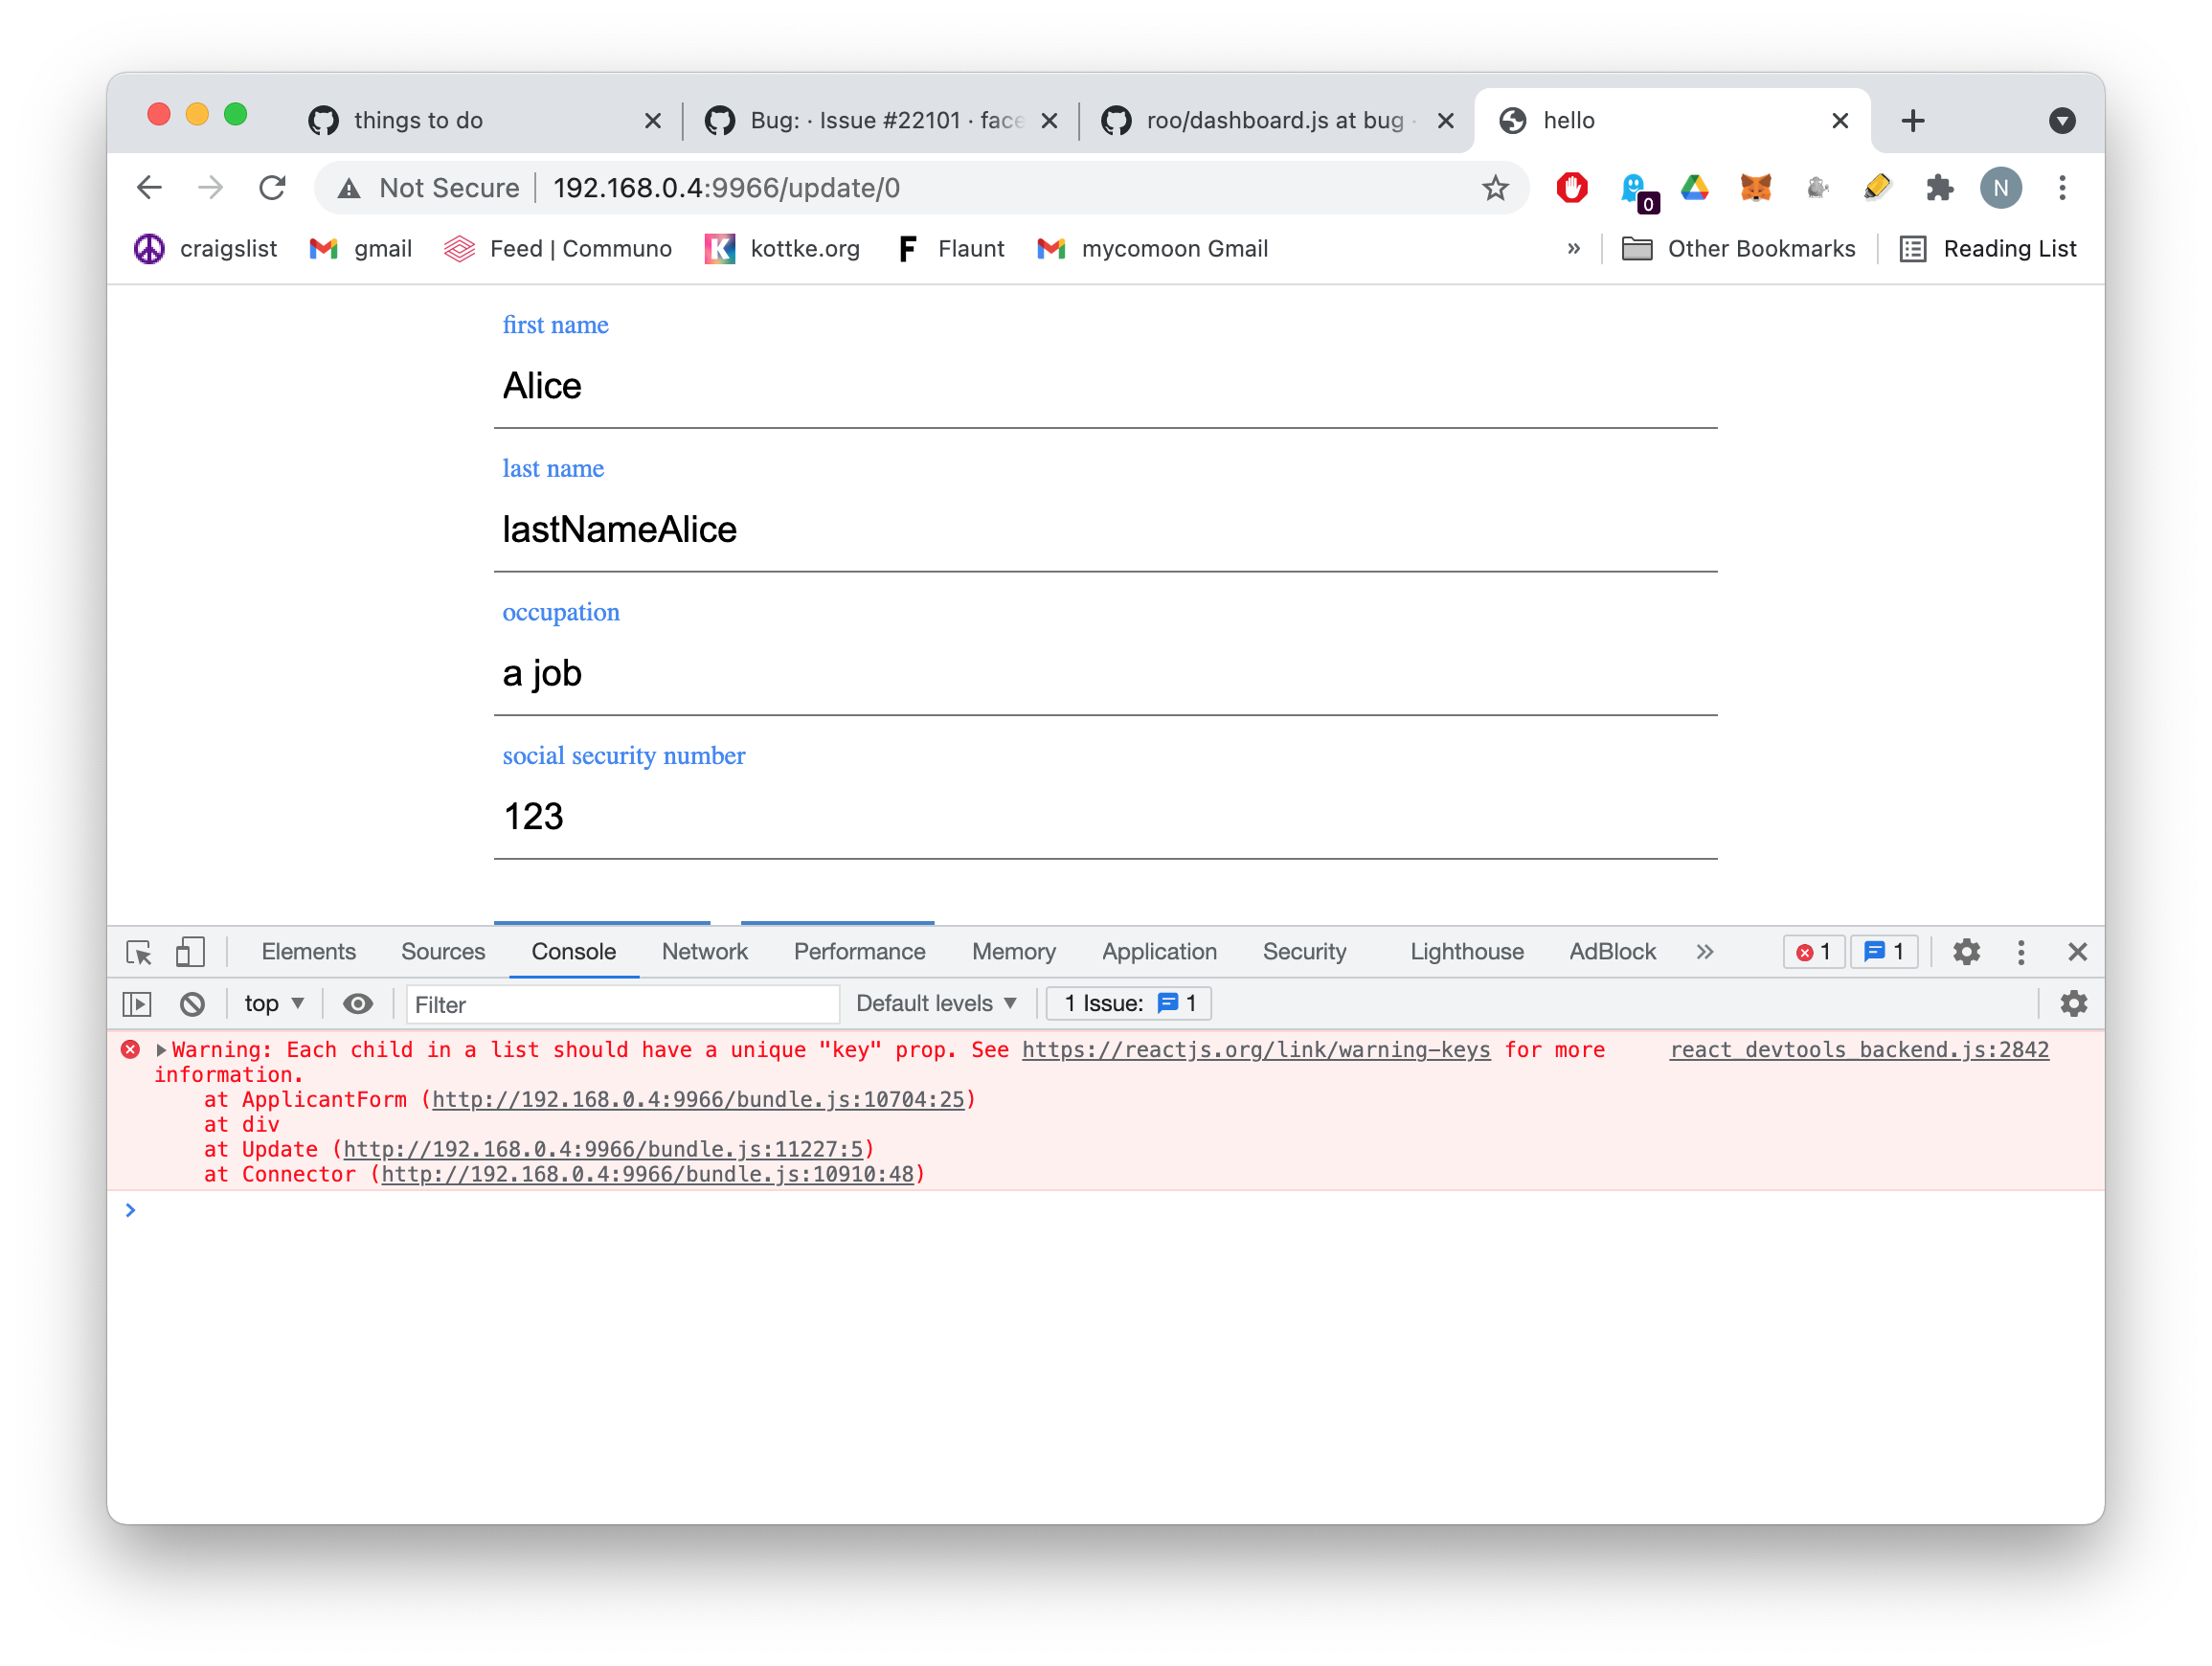The image size is (2212, 1666).
Task: Expand the warning message triangle
Action: pyautogui.click(x=161, y=1050)
